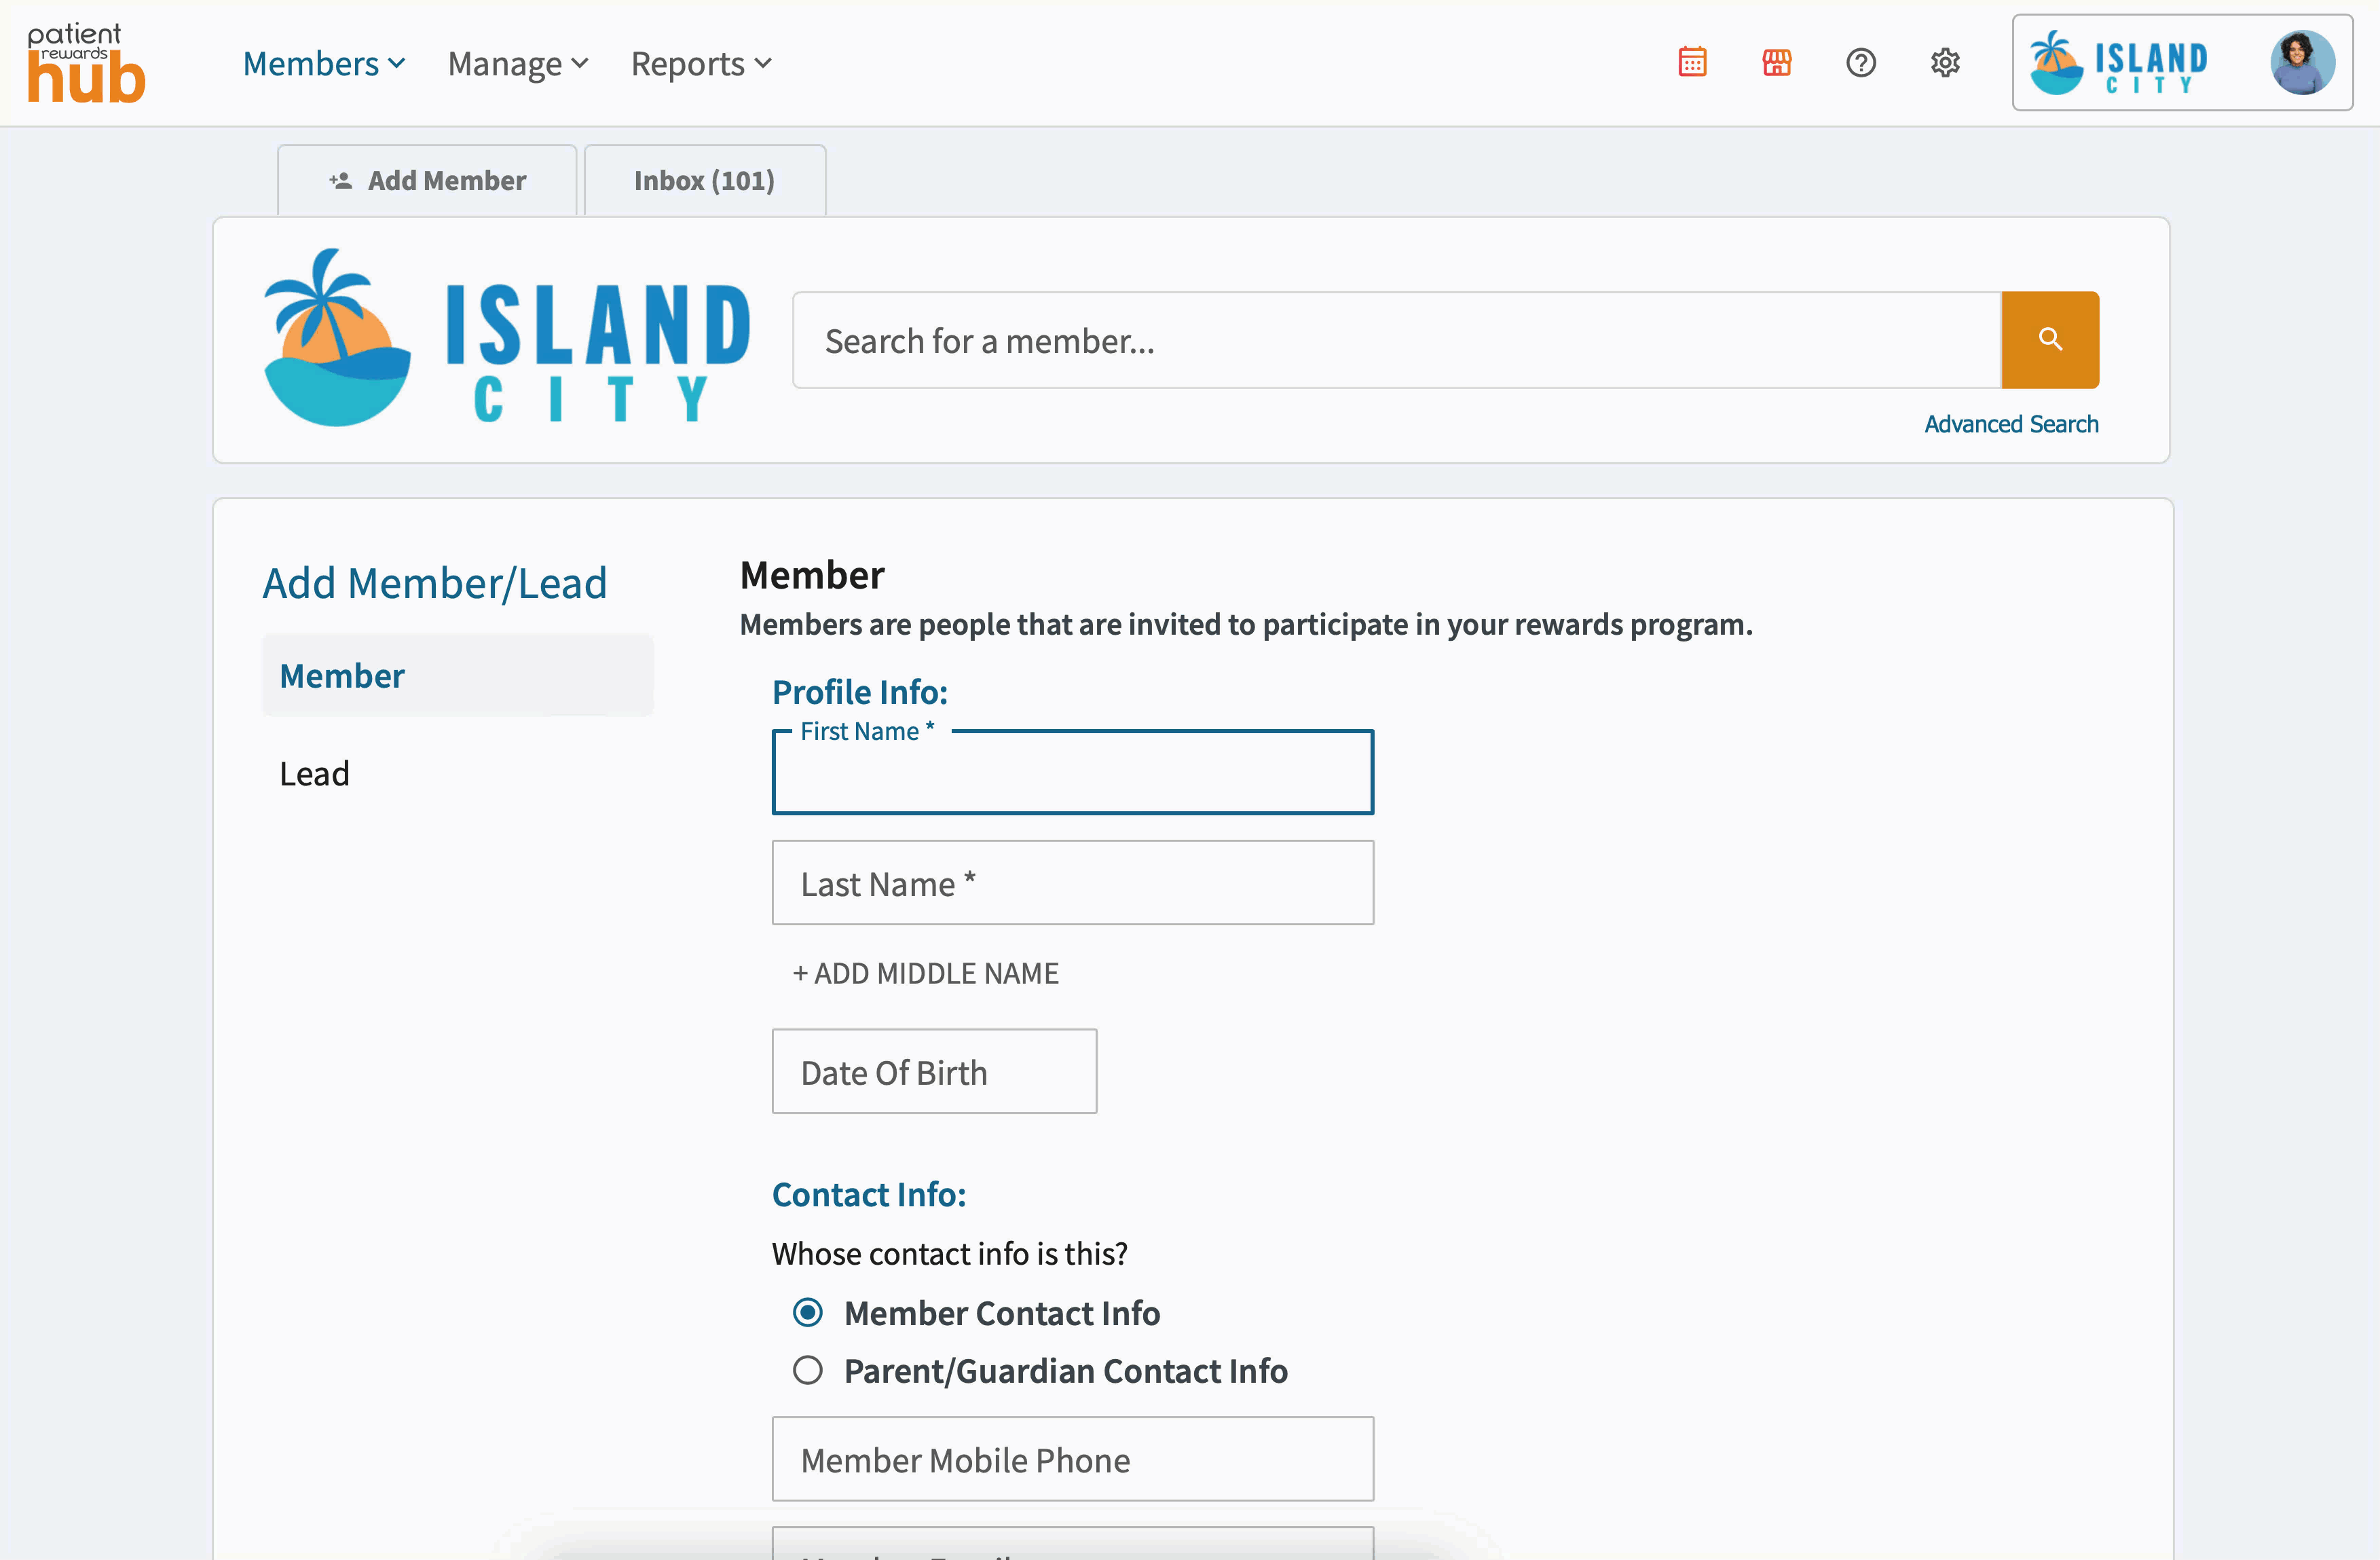Select Lead in the sidebar

(x=315, y=773)
